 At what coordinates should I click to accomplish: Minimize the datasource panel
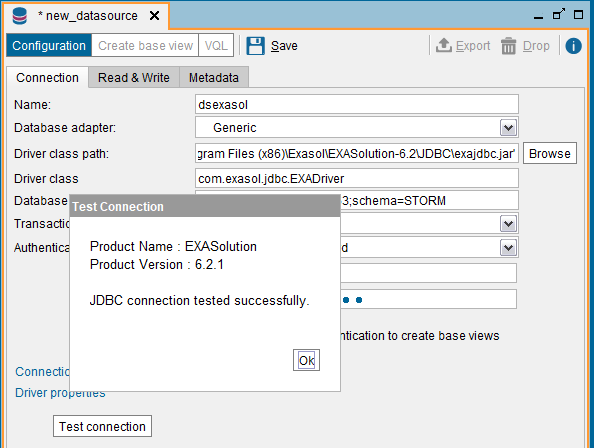click(538, 17)
